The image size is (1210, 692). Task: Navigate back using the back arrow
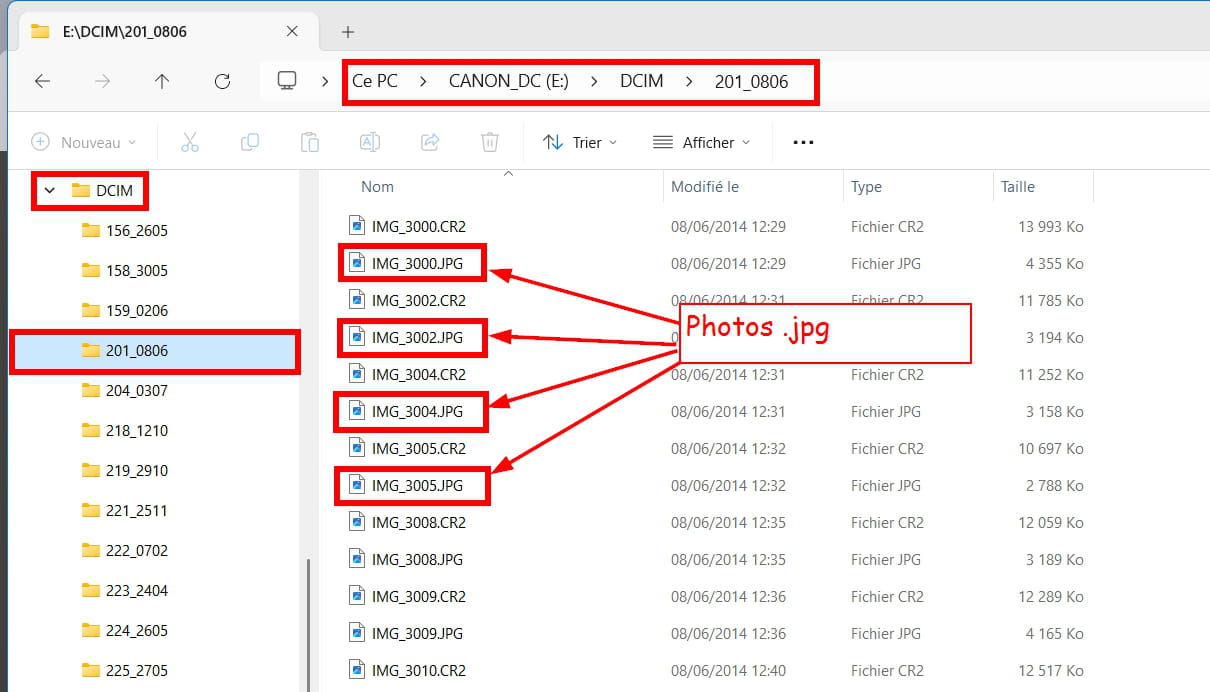click(x=42, y=81)
